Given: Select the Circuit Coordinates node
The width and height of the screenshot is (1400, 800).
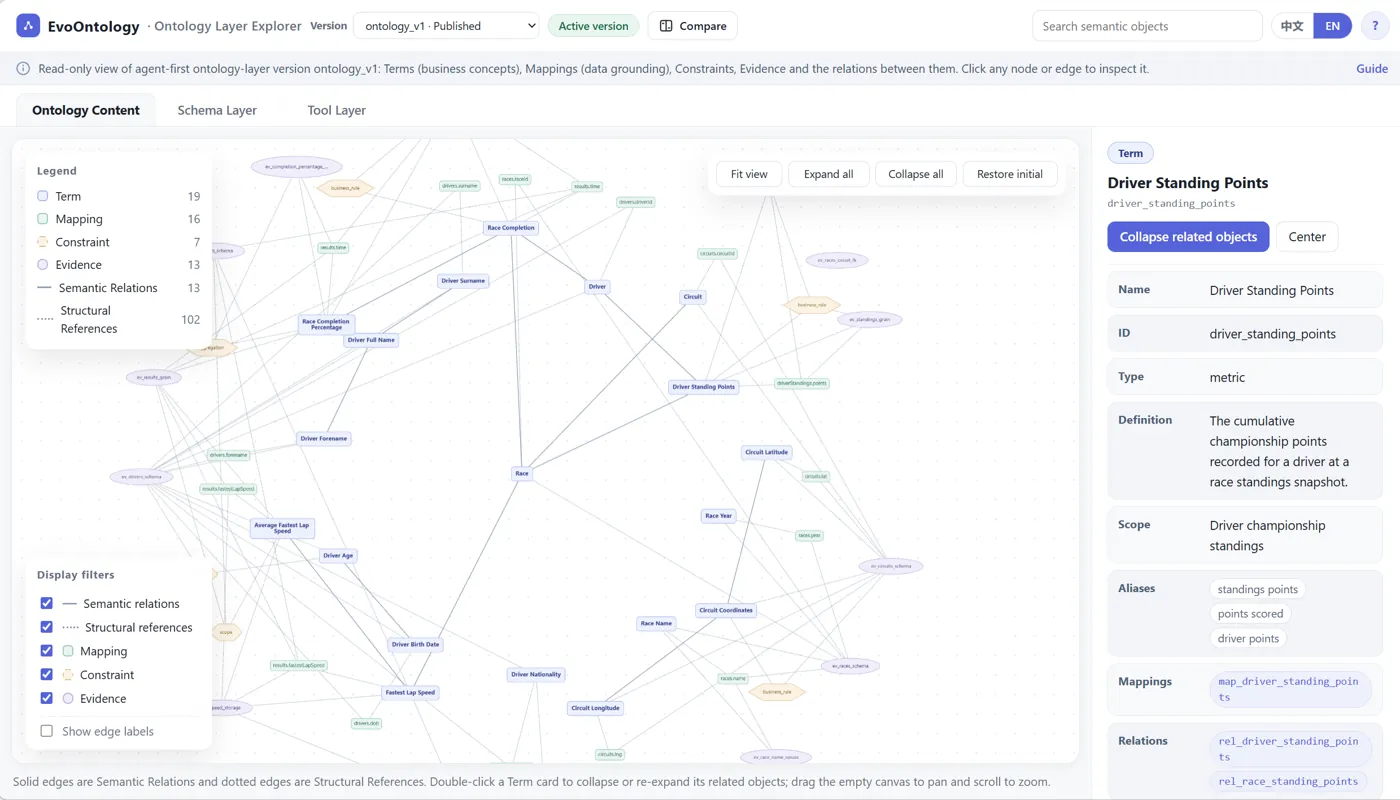Looking at the screenshot, I should (x=726, y=610).
